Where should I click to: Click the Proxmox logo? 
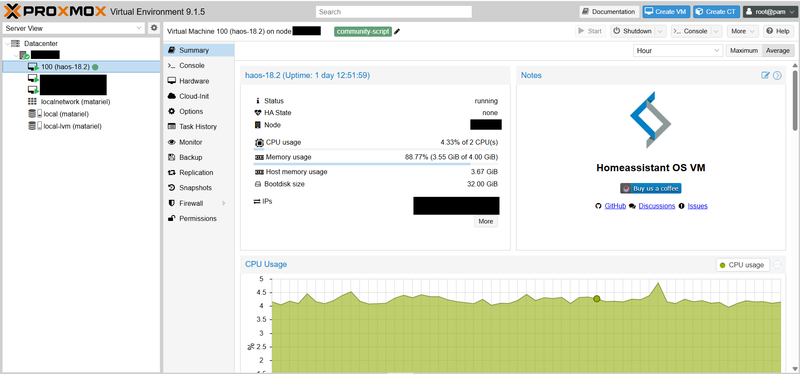click(55, 11)
